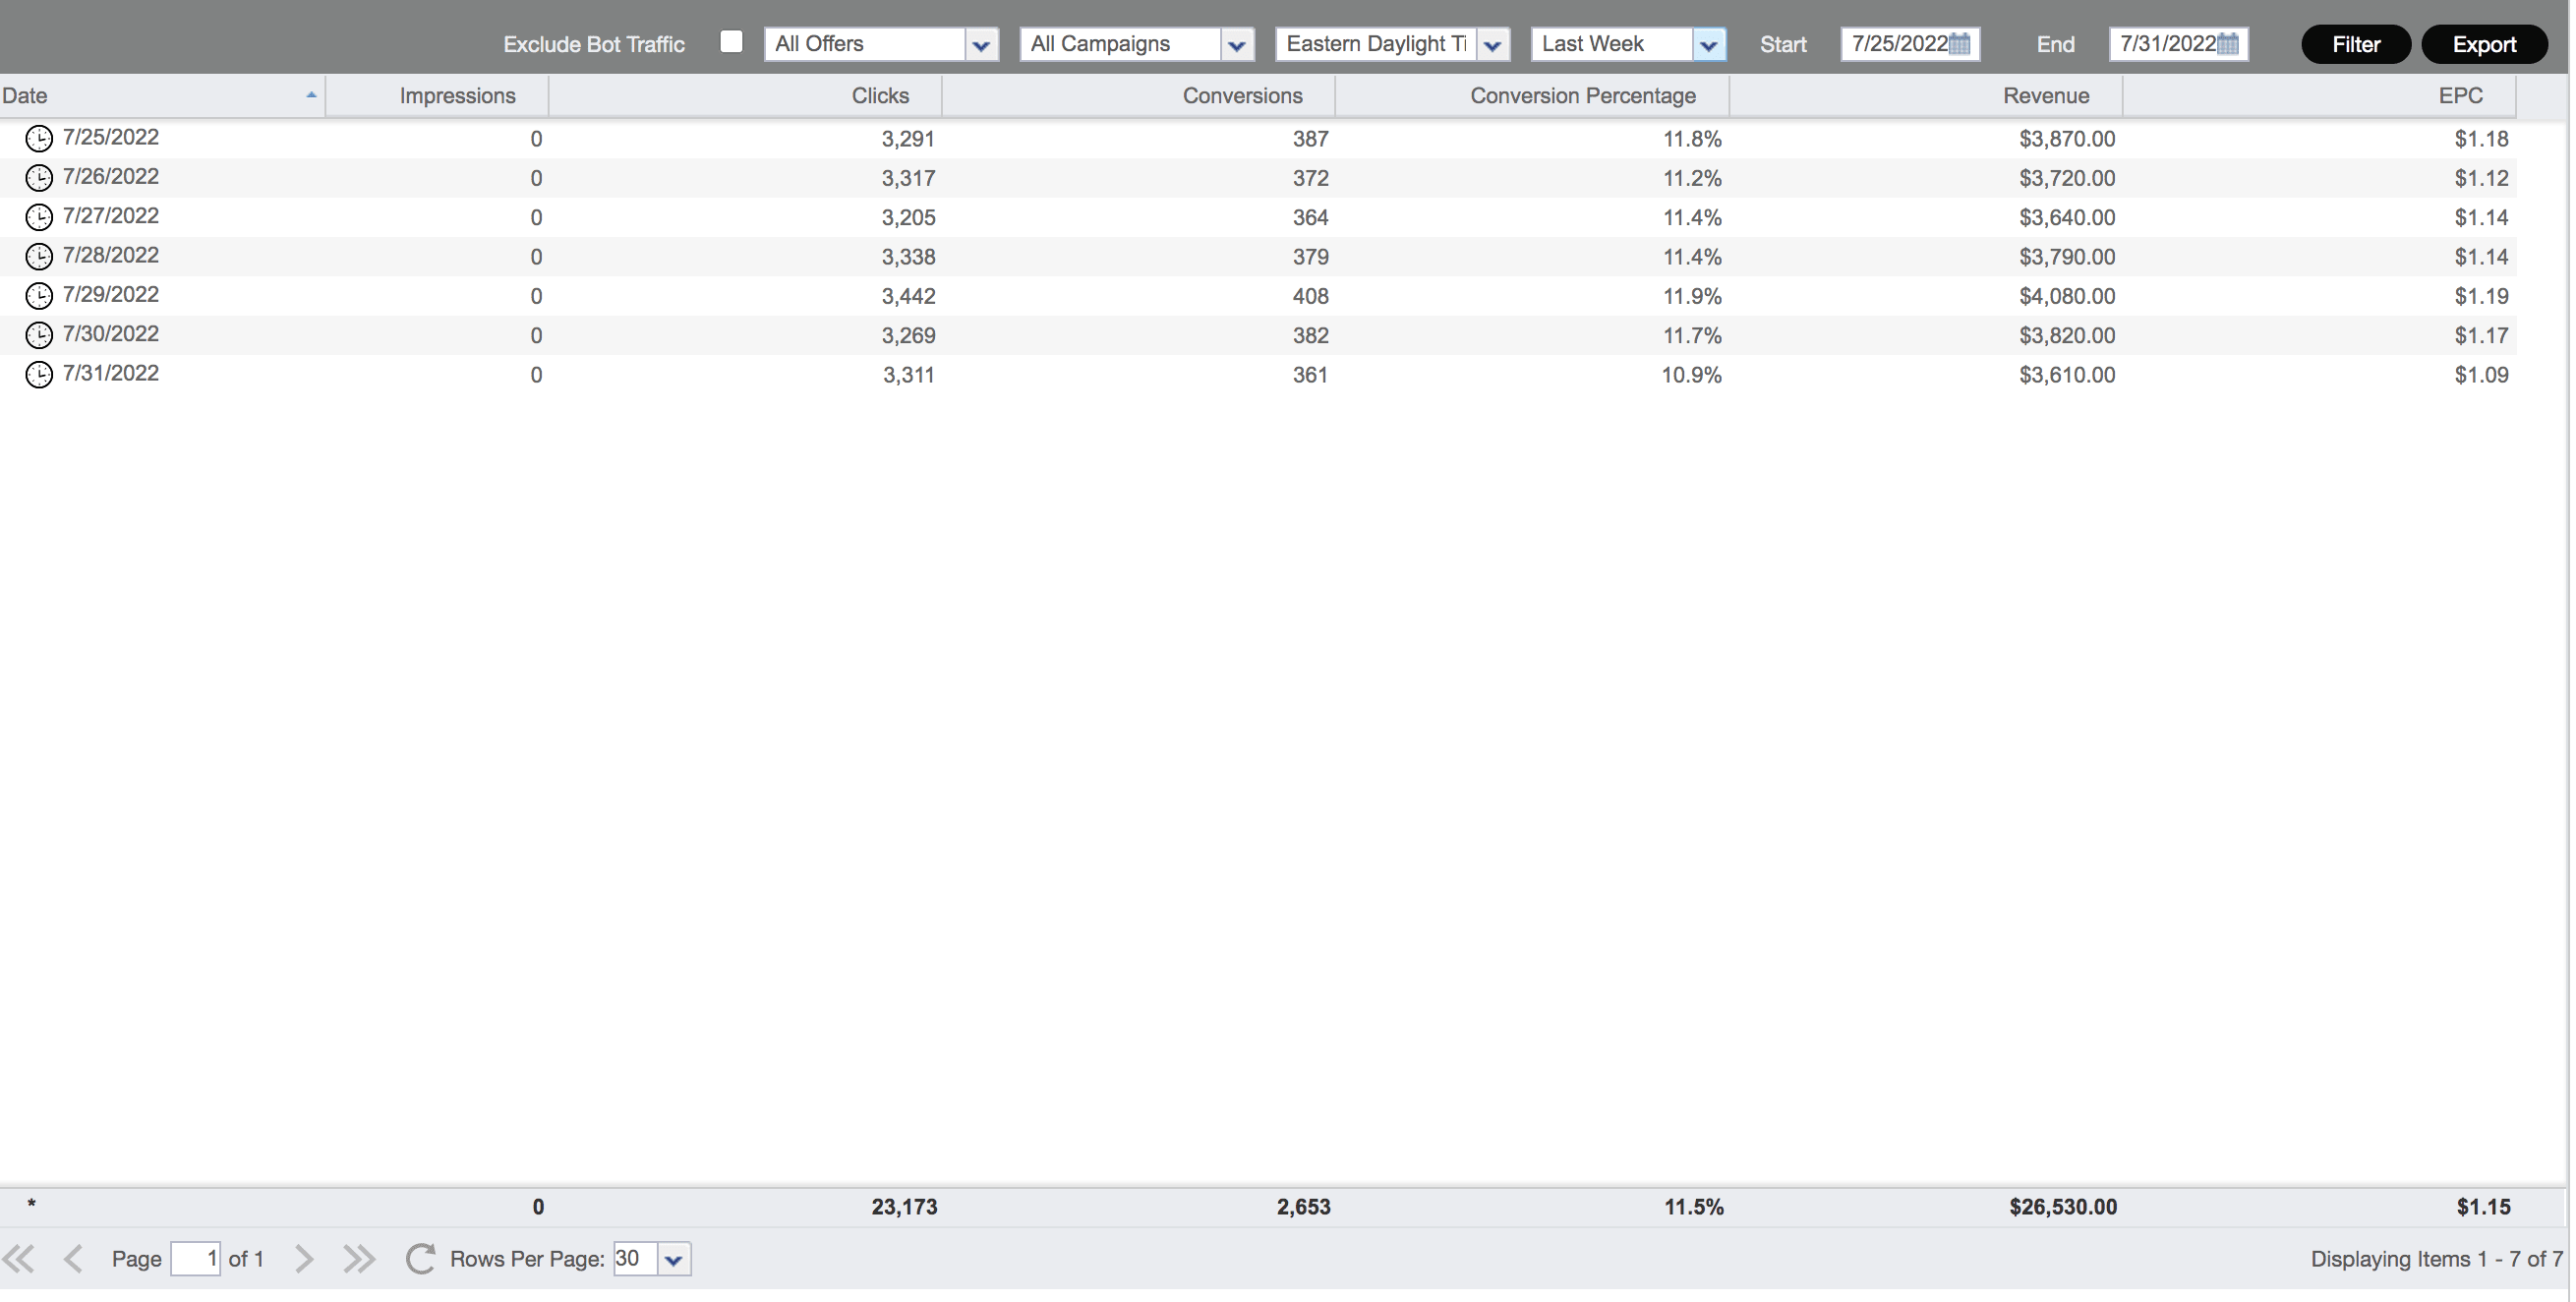This screenshot has height=1302, width=2576.
Task: Open the Rows Per Page dropdown
Action: pos(675,1261)
